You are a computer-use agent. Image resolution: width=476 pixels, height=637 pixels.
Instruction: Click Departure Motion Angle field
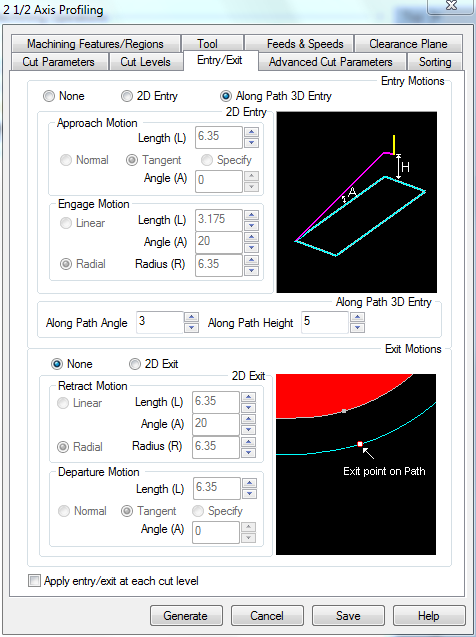coord(216,532)
